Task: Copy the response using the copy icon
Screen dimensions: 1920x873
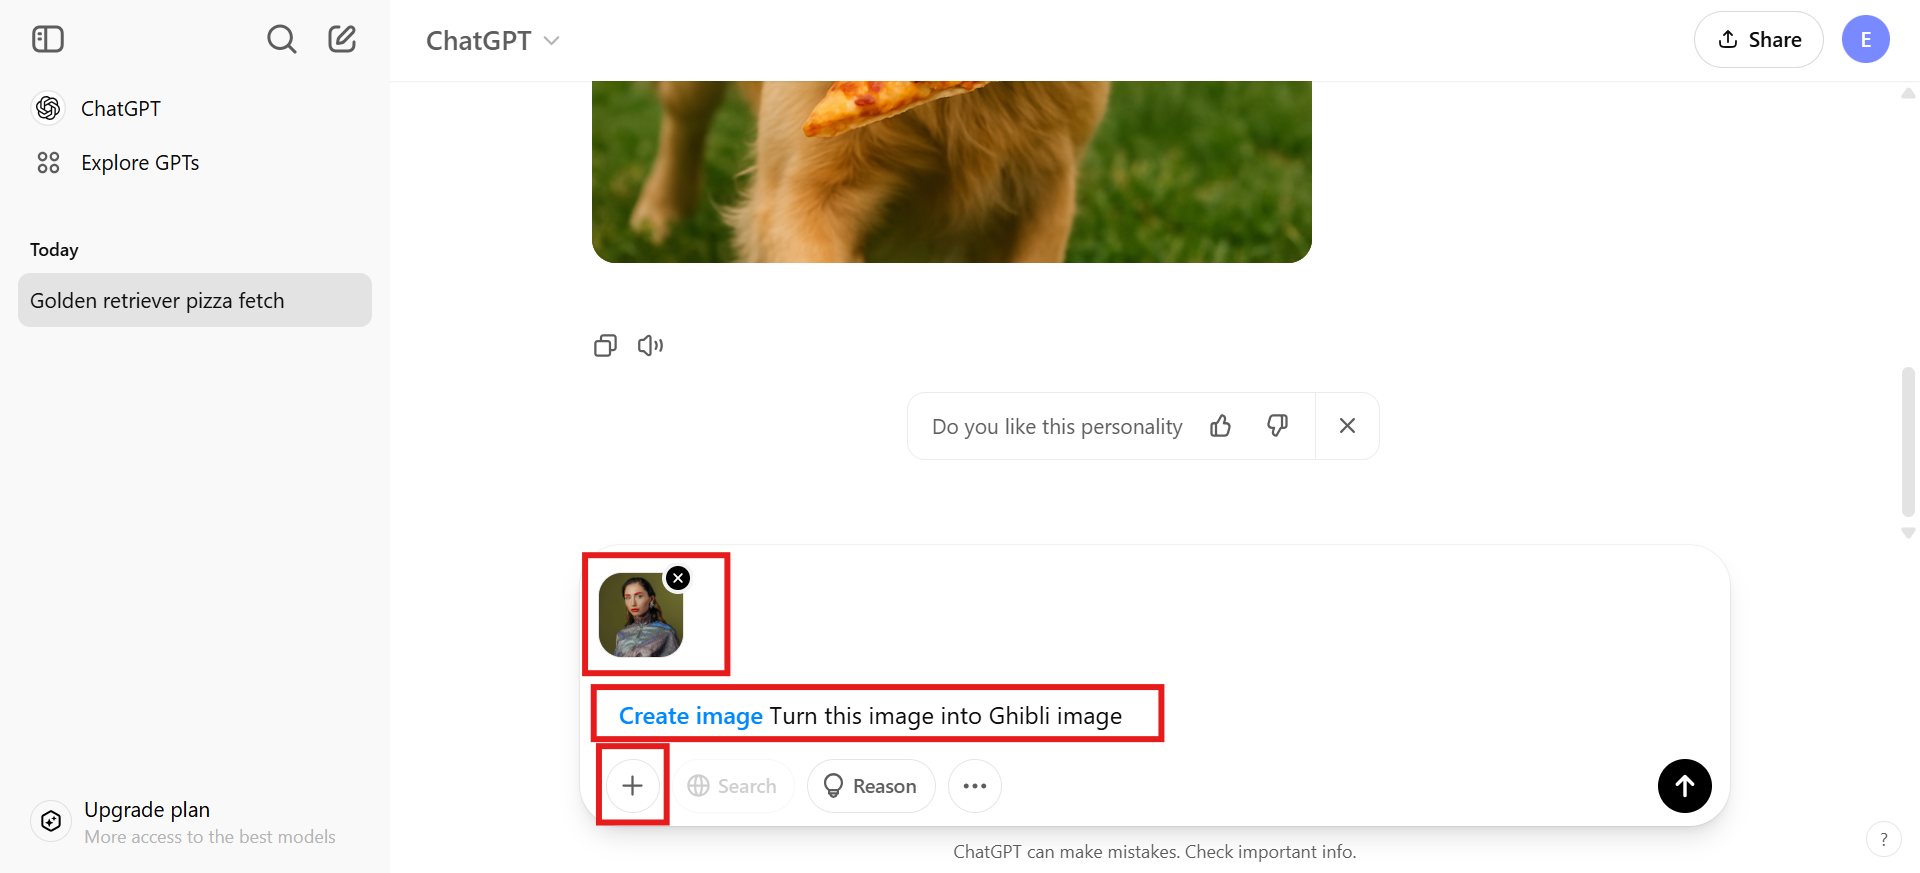Action: (605, 346)
